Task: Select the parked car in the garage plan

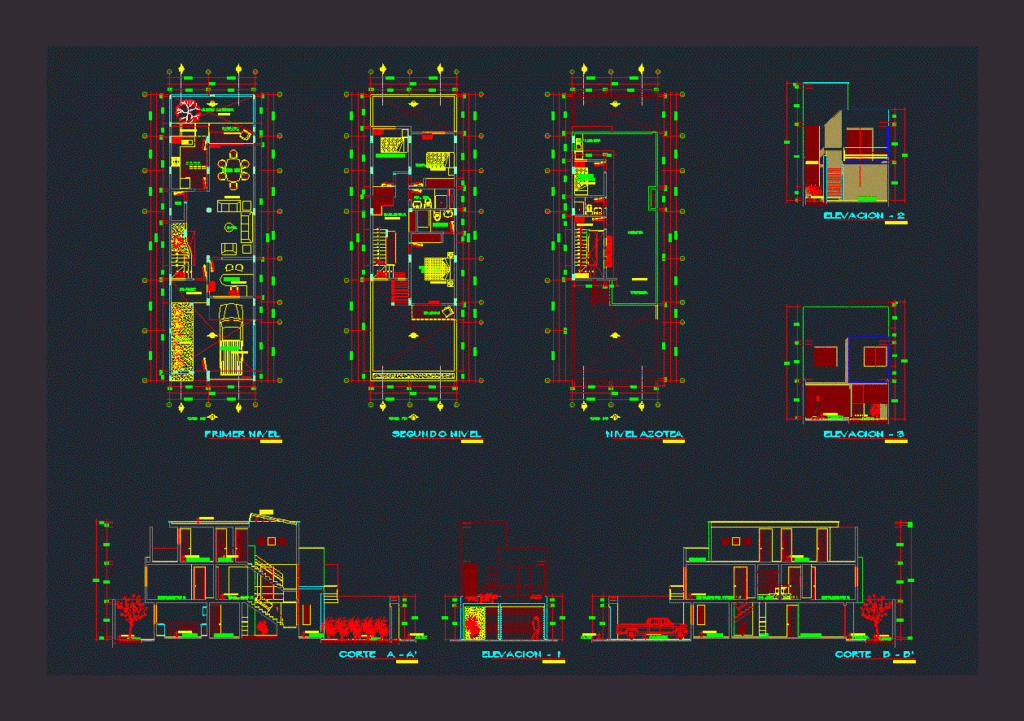Action: (x=231, y=340)
